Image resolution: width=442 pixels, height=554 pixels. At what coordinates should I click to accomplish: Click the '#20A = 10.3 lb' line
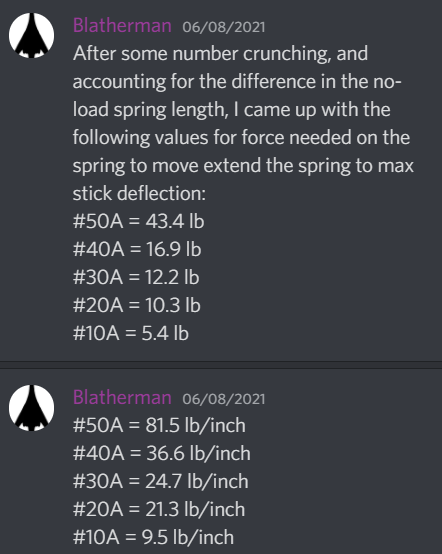point(137,305)
